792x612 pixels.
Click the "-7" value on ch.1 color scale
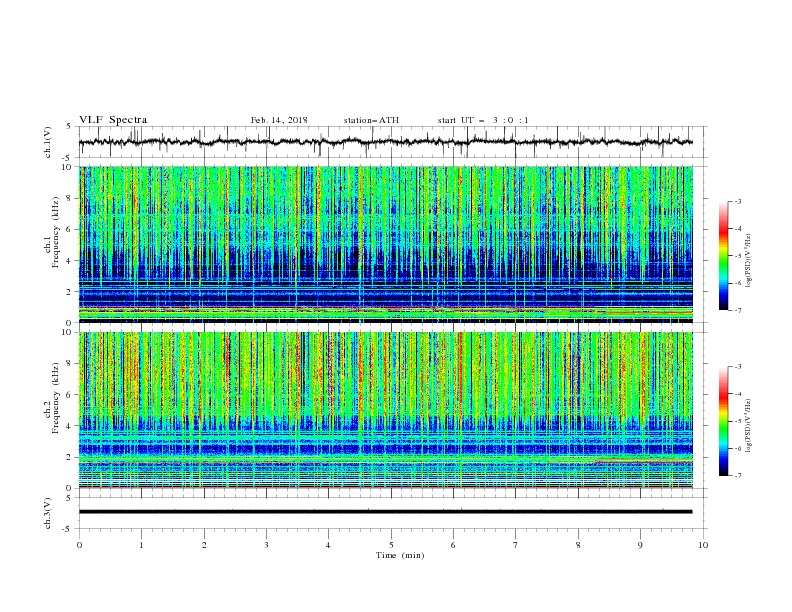click(x=737, y=311)
